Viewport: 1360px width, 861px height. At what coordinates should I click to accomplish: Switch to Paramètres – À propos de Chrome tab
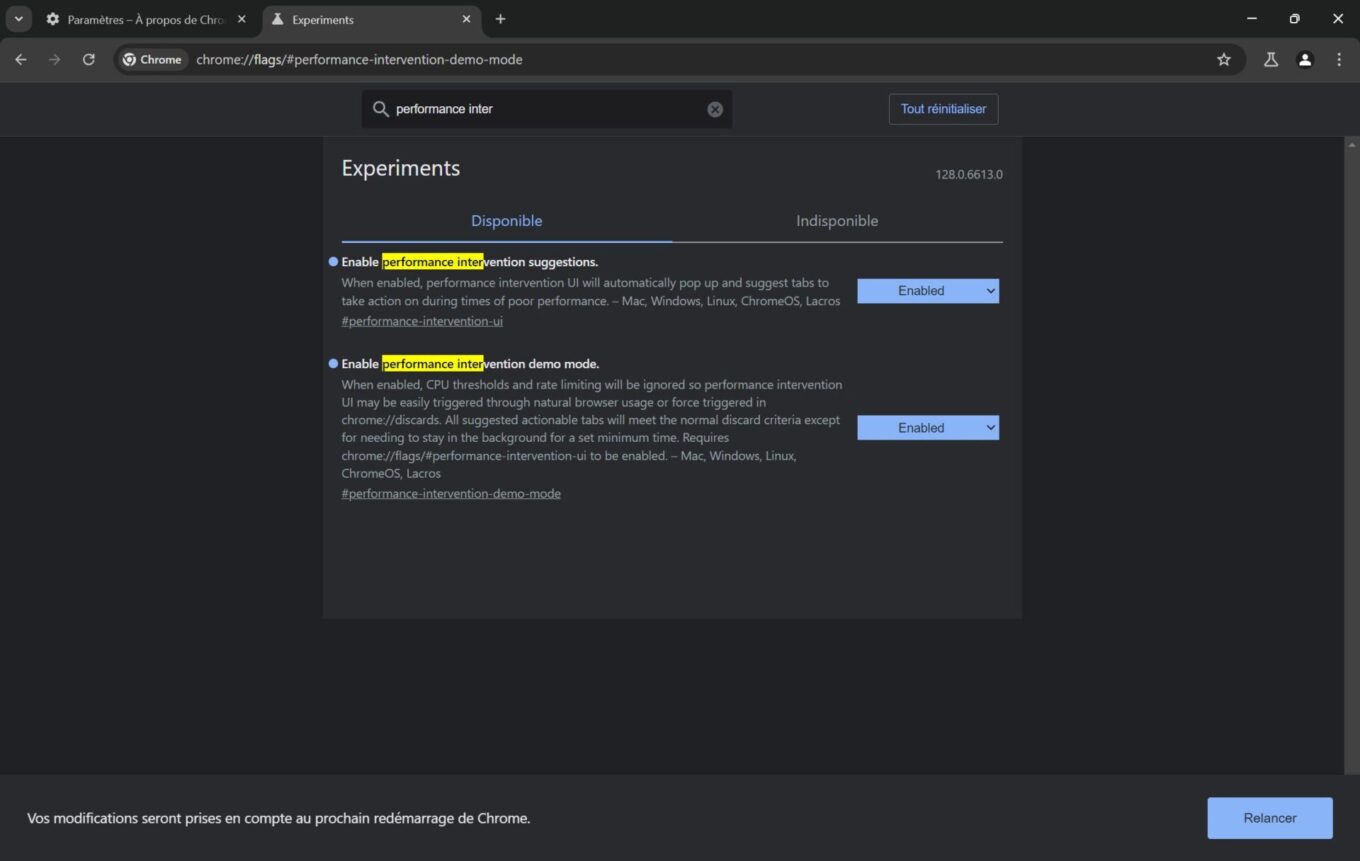coord(147,19)
